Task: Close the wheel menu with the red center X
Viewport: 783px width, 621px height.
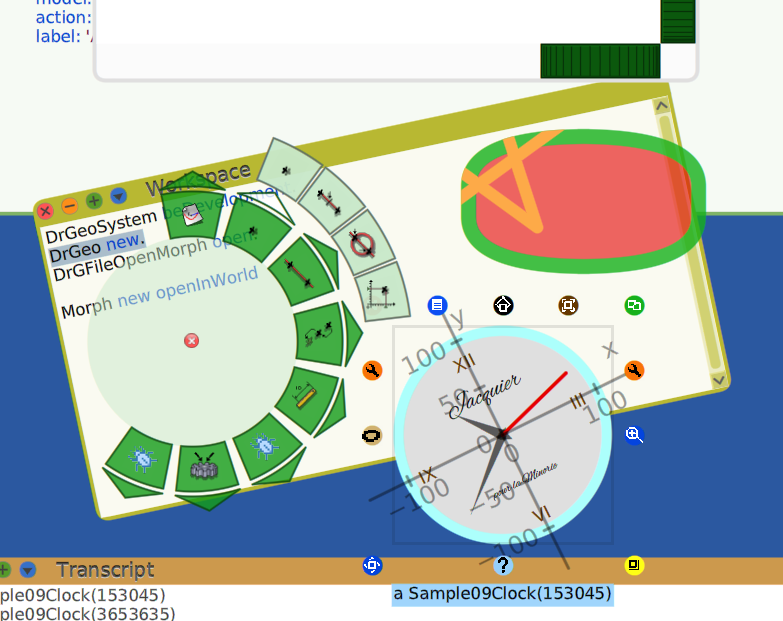Action: pos(191,340)
